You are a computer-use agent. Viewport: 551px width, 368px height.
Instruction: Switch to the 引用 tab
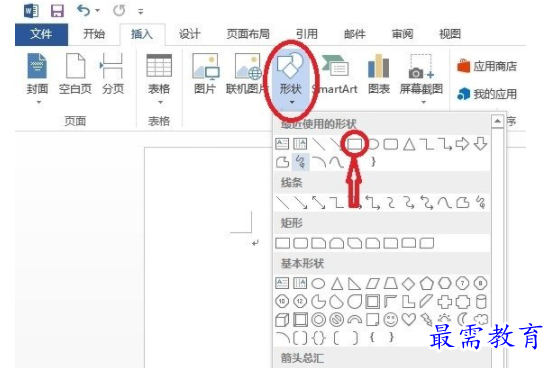point(307,34)
